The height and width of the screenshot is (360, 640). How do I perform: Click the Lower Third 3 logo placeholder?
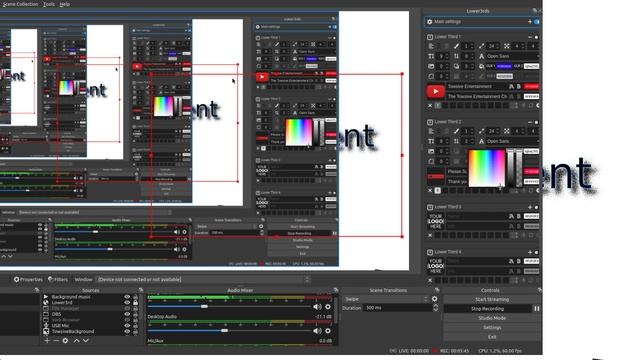coord(436,221)
